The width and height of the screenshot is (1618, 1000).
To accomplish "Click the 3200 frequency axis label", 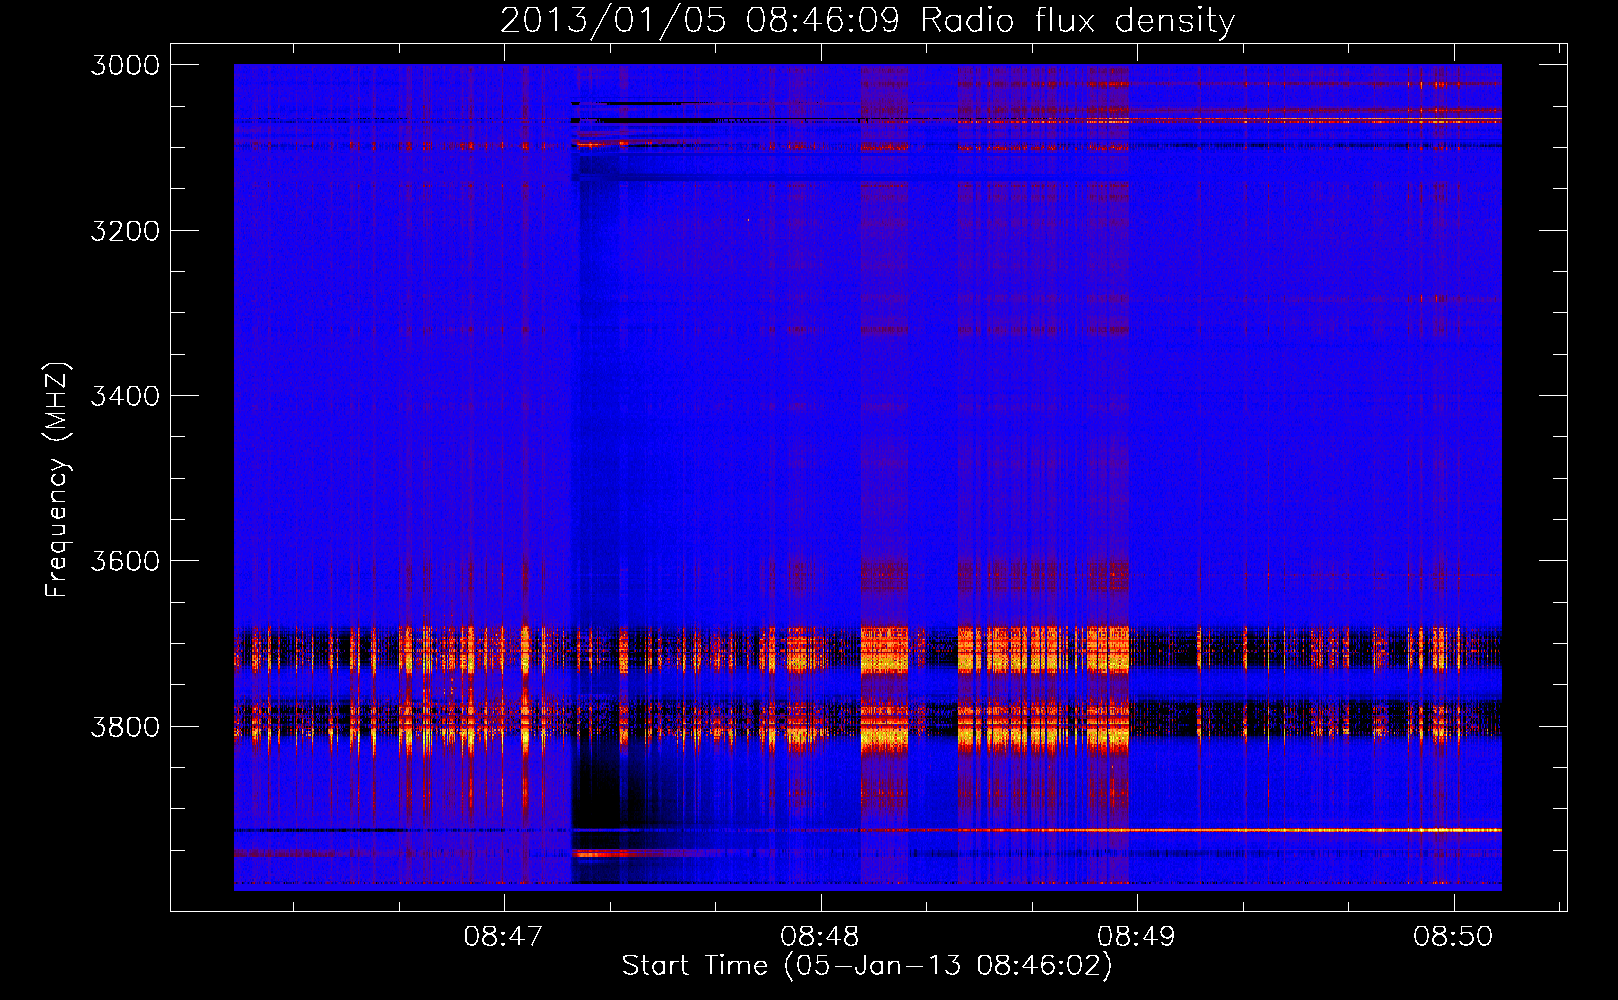I will (x=125, y=231).
